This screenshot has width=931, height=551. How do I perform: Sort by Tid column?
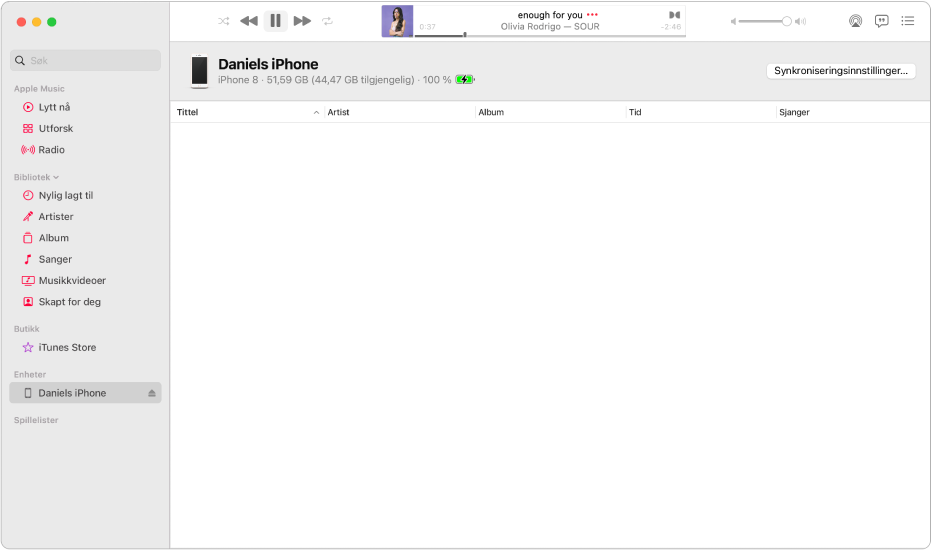click(x=701, y=112)
